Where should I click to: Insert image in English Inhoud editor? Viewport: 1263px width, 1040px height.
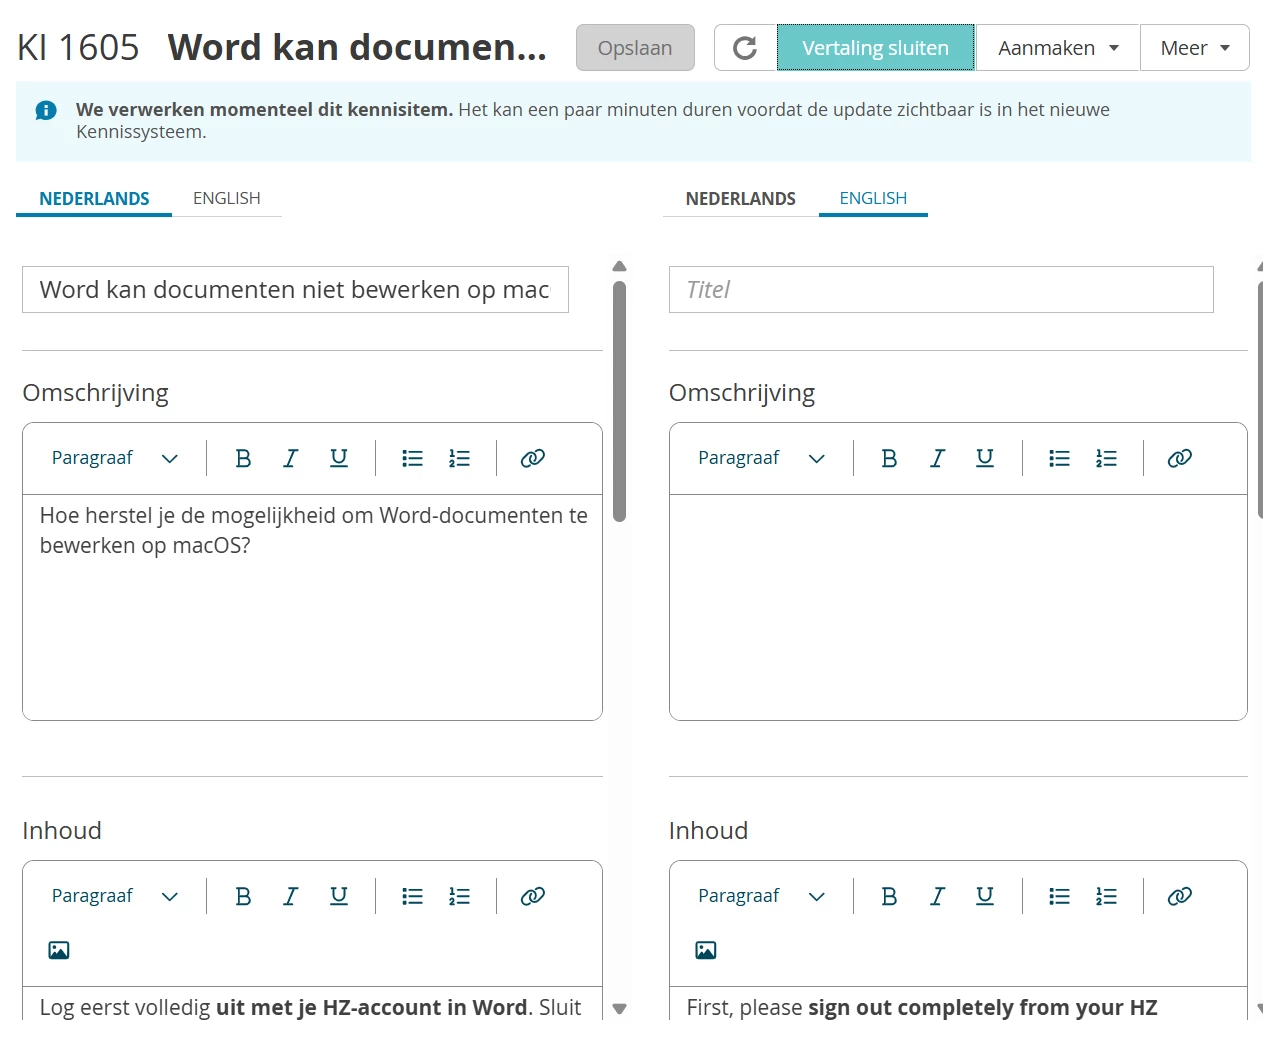(706, 950)
